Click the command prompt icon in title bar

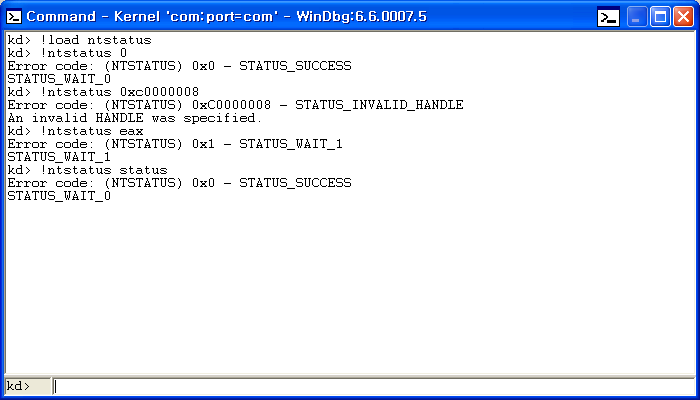pos(608,16)
